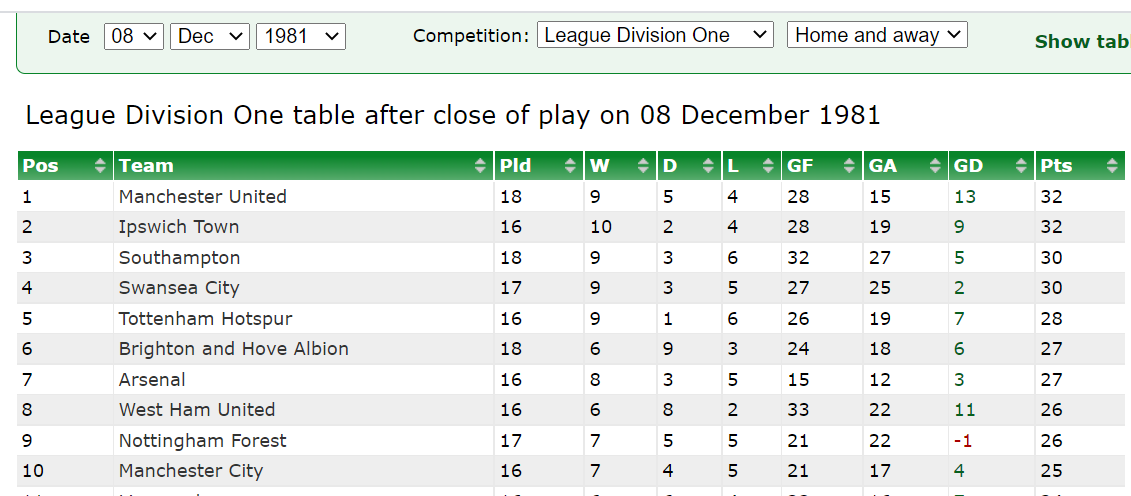Viewport: 1131px width, 496px height.
Task: Sort goals for via GF arrows
Action: pos(850,166)
